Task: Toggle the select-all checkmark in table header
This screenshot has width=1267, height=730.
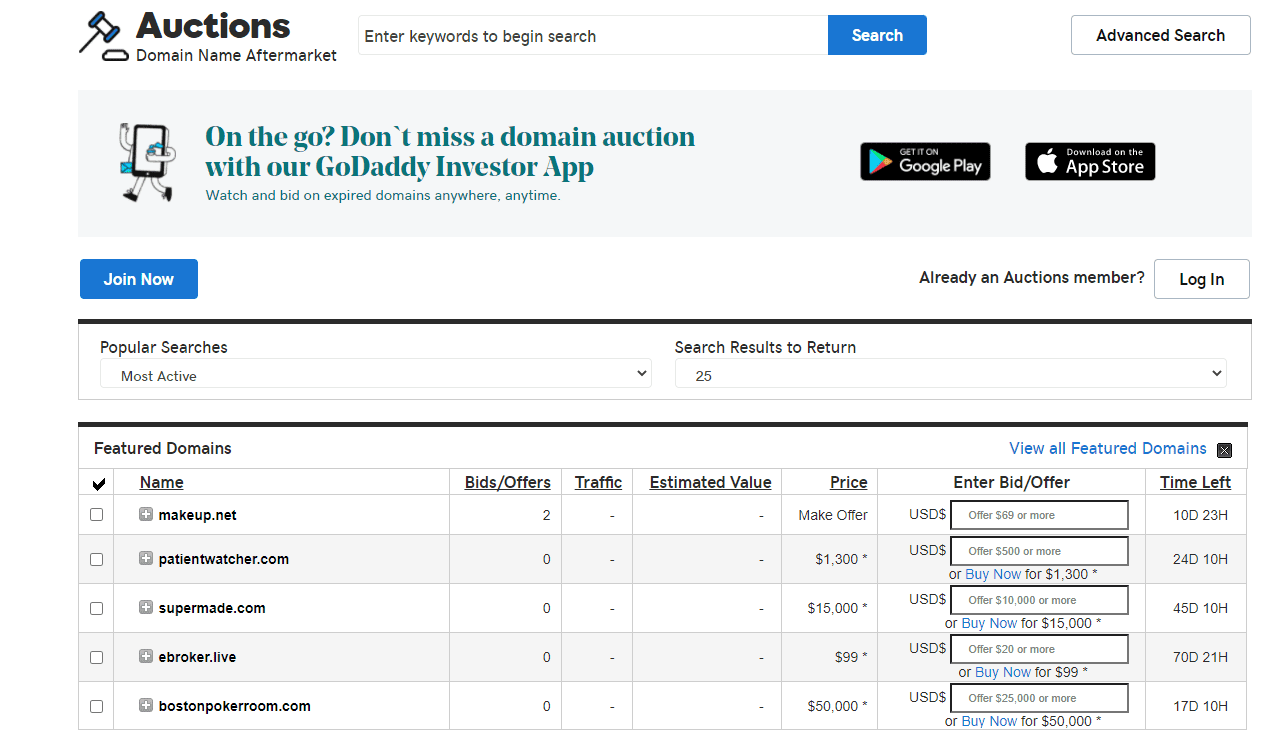Action: (x=98, y=484)
